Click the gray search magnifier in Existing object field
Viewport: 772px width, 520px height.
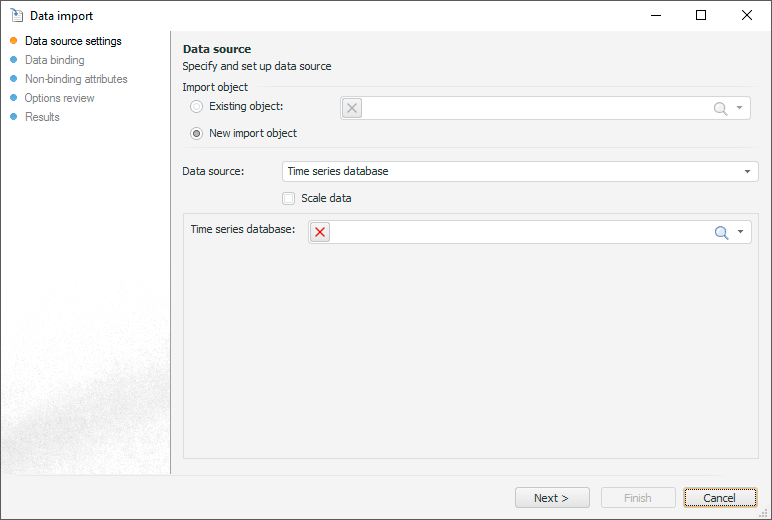click(720, 108)
